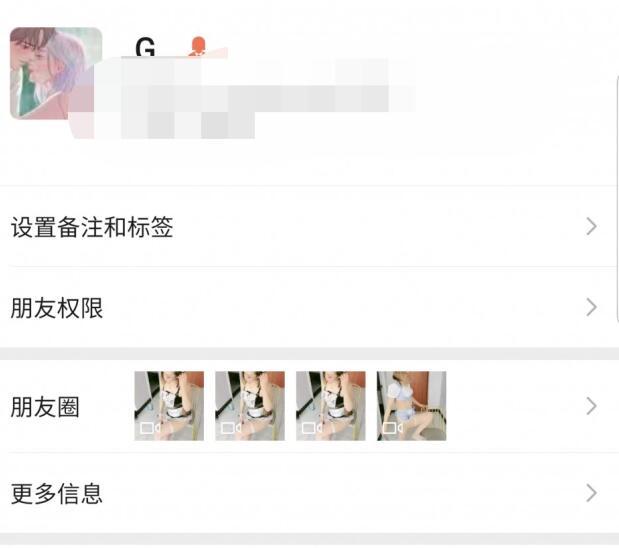Tap the chevron on 更多信息 row
Image resolution: width=619 pixels, height=549 pixels.
tap(591, 493)
